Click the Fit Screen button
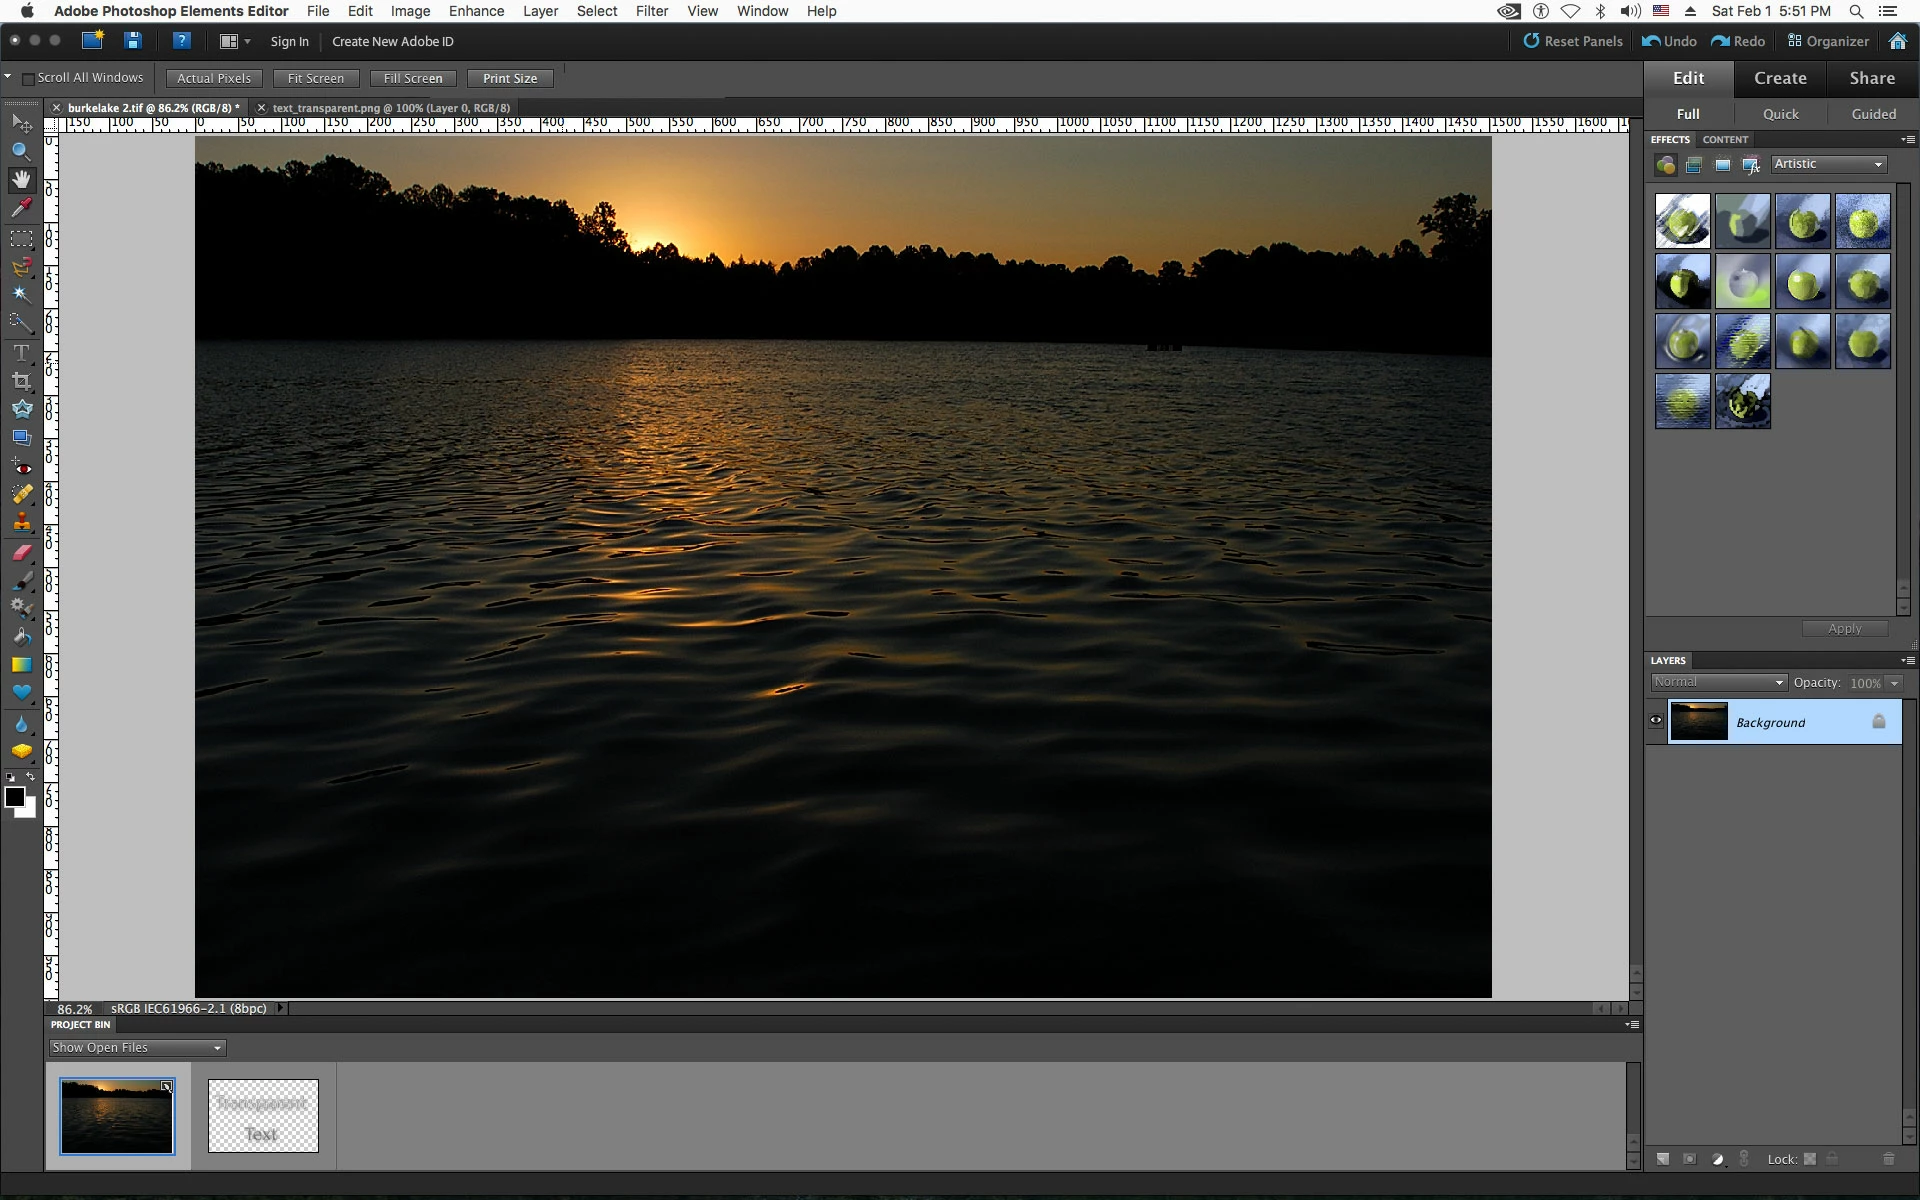Image resolution: width=1920 pixels, height=1200 pixels. pyautogui.click(x=315, y=78)
